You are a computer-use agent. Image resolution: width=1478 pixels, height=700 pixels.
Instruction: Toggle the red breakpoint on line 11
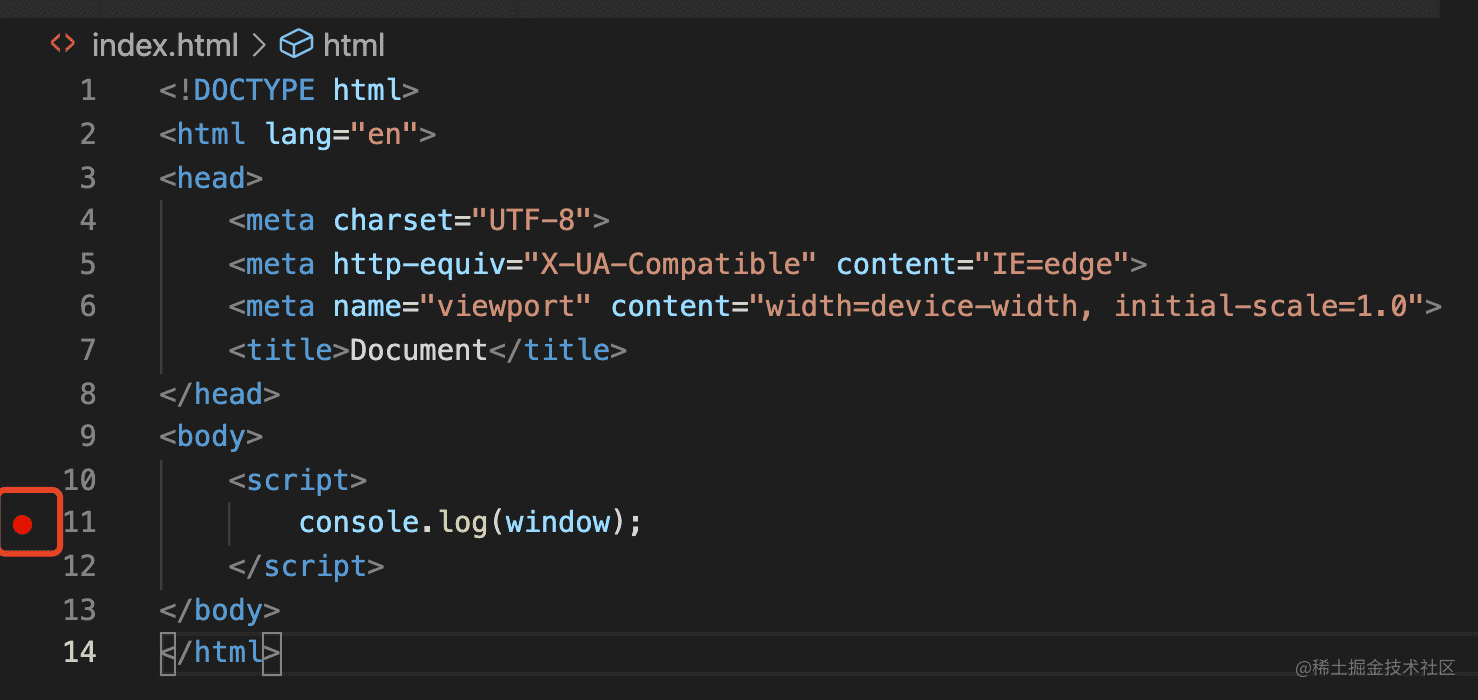pos(23,523)
